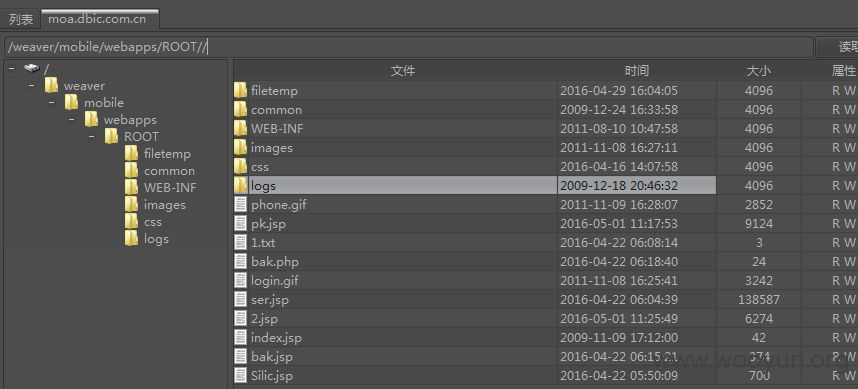Select the moa.dbic.com.cn tab
This screenshot has height=389, width=858.
[x=100, y=19]
